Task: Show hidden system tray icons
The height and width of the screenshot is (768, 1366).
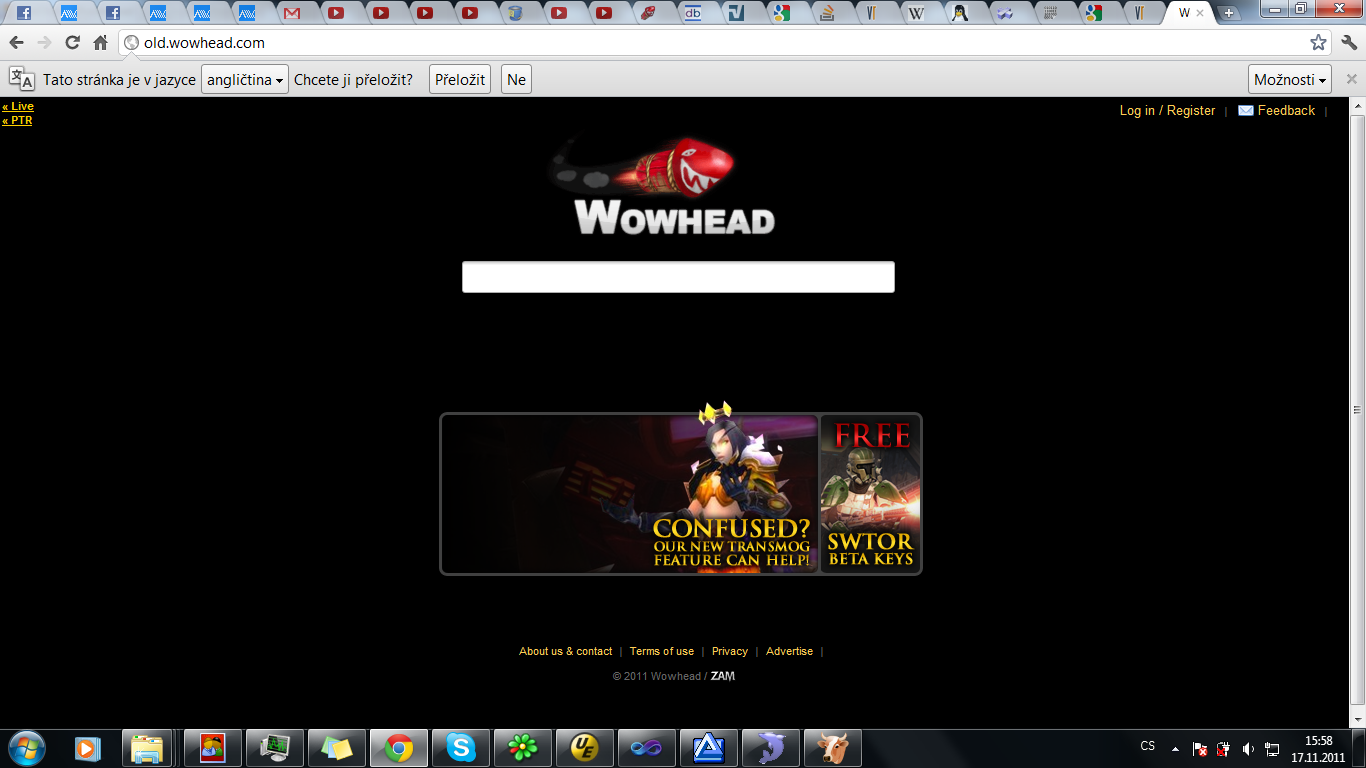Action: click(x=1176, y=748)
